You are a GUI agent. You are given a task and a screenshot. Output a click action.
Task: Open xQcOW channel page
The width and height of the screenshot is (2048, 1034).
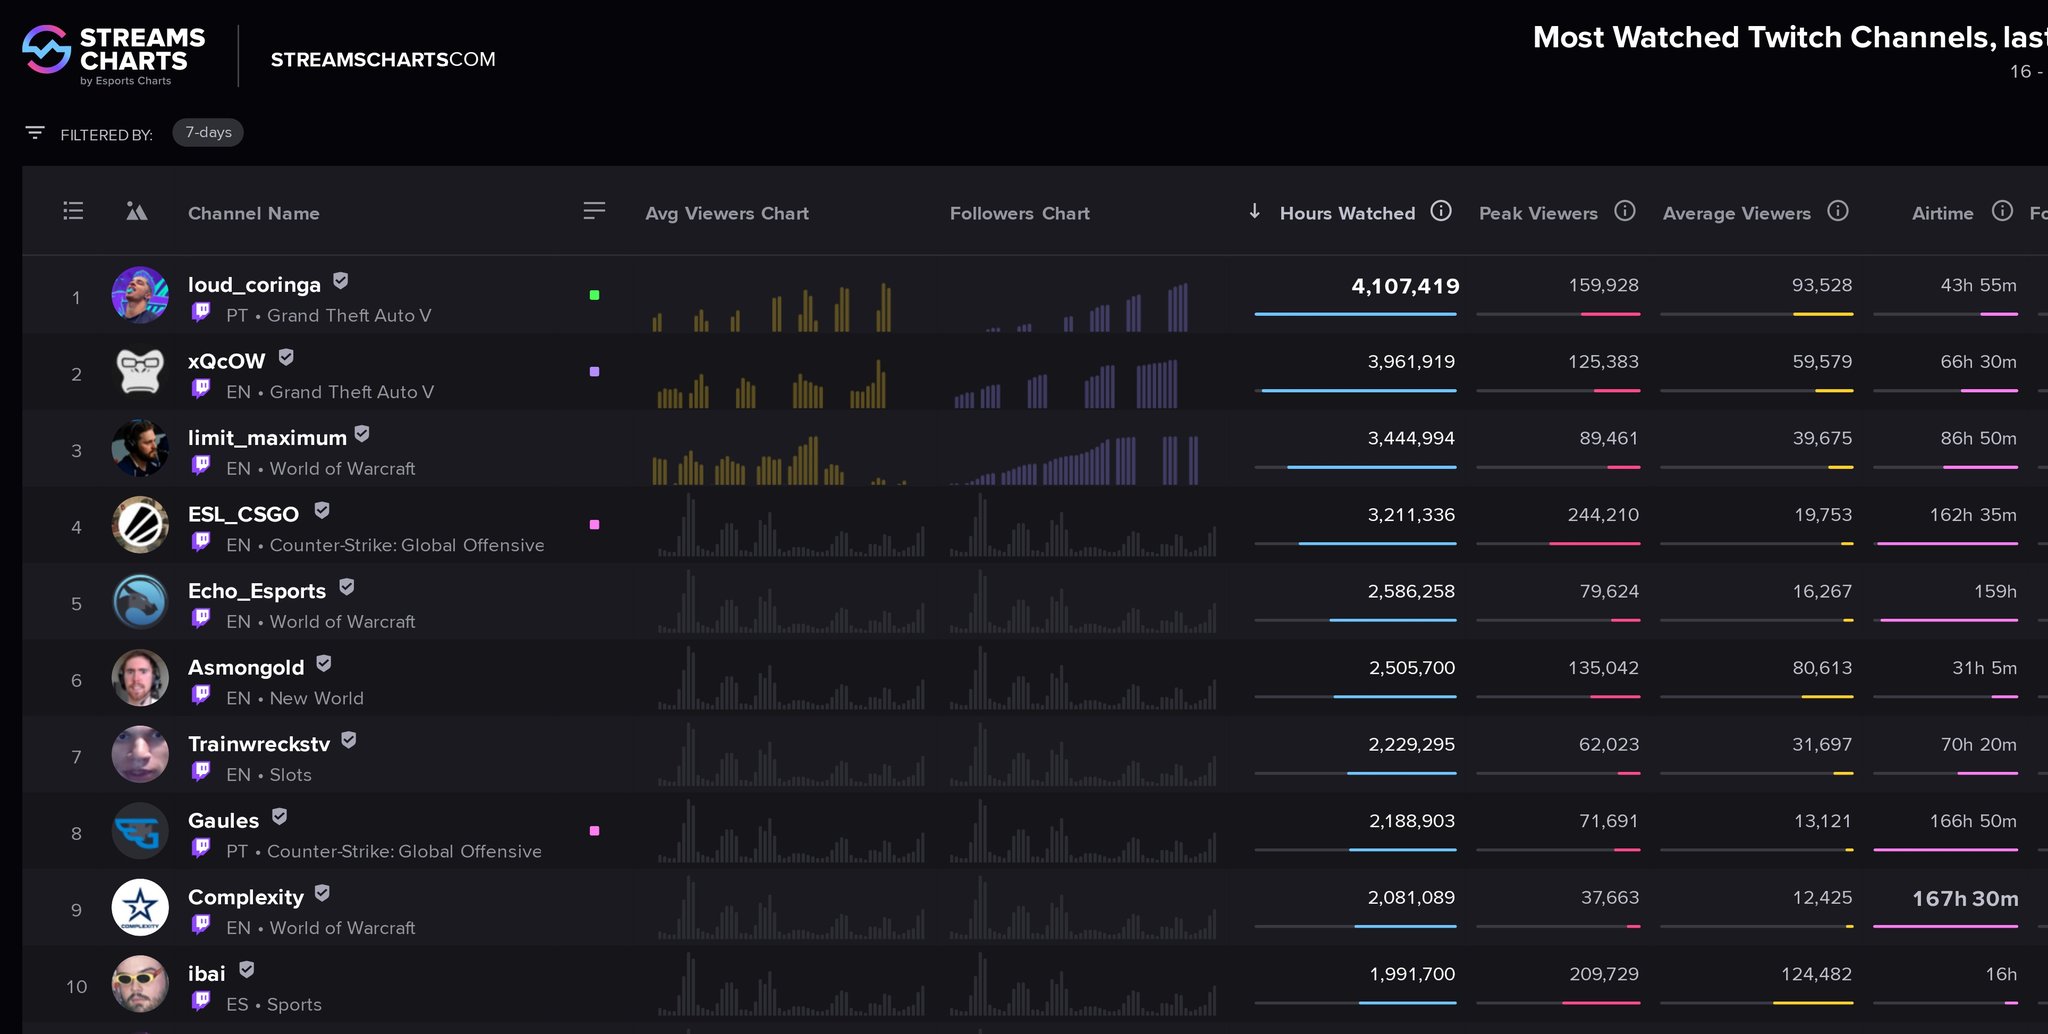(x=227, y=361)
